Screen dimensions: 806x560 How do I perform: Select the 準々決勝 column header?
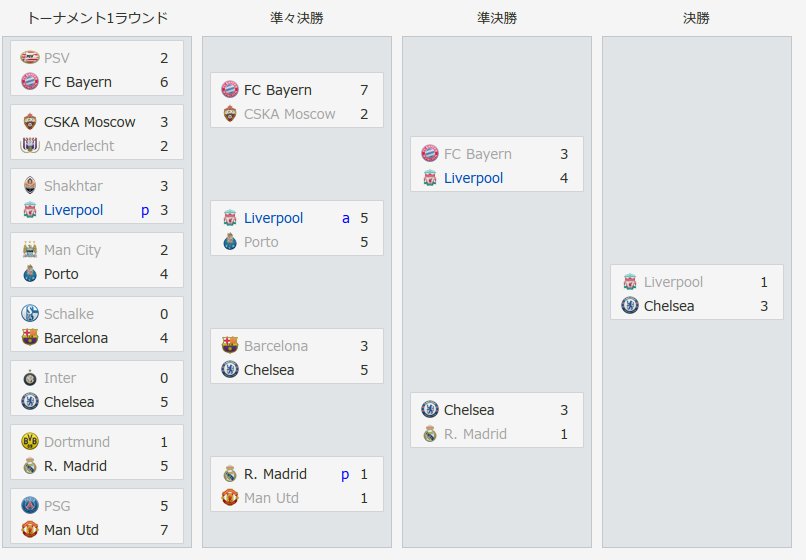(x=297, y=18)
